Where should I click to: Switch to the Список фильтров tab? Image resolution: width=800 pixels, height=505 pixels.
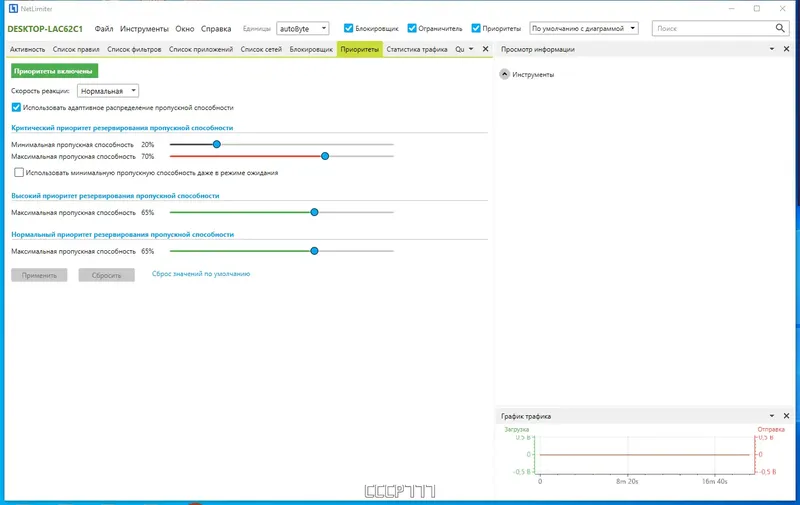[134, 49]
